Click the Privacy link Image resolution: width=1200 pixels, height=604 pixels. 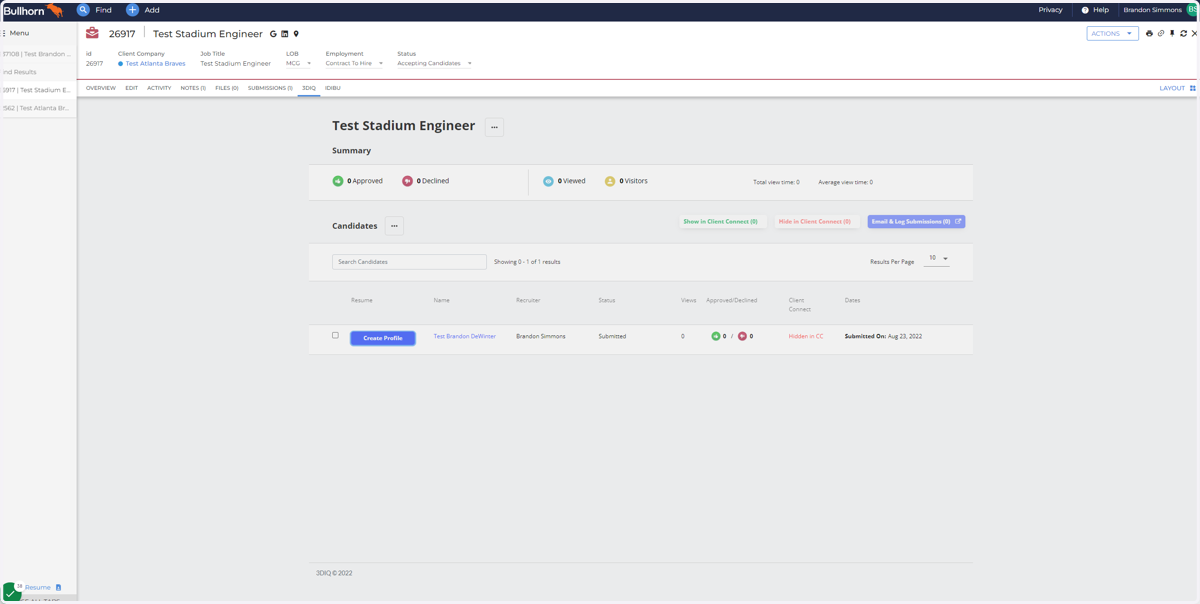click(1050, 10)
